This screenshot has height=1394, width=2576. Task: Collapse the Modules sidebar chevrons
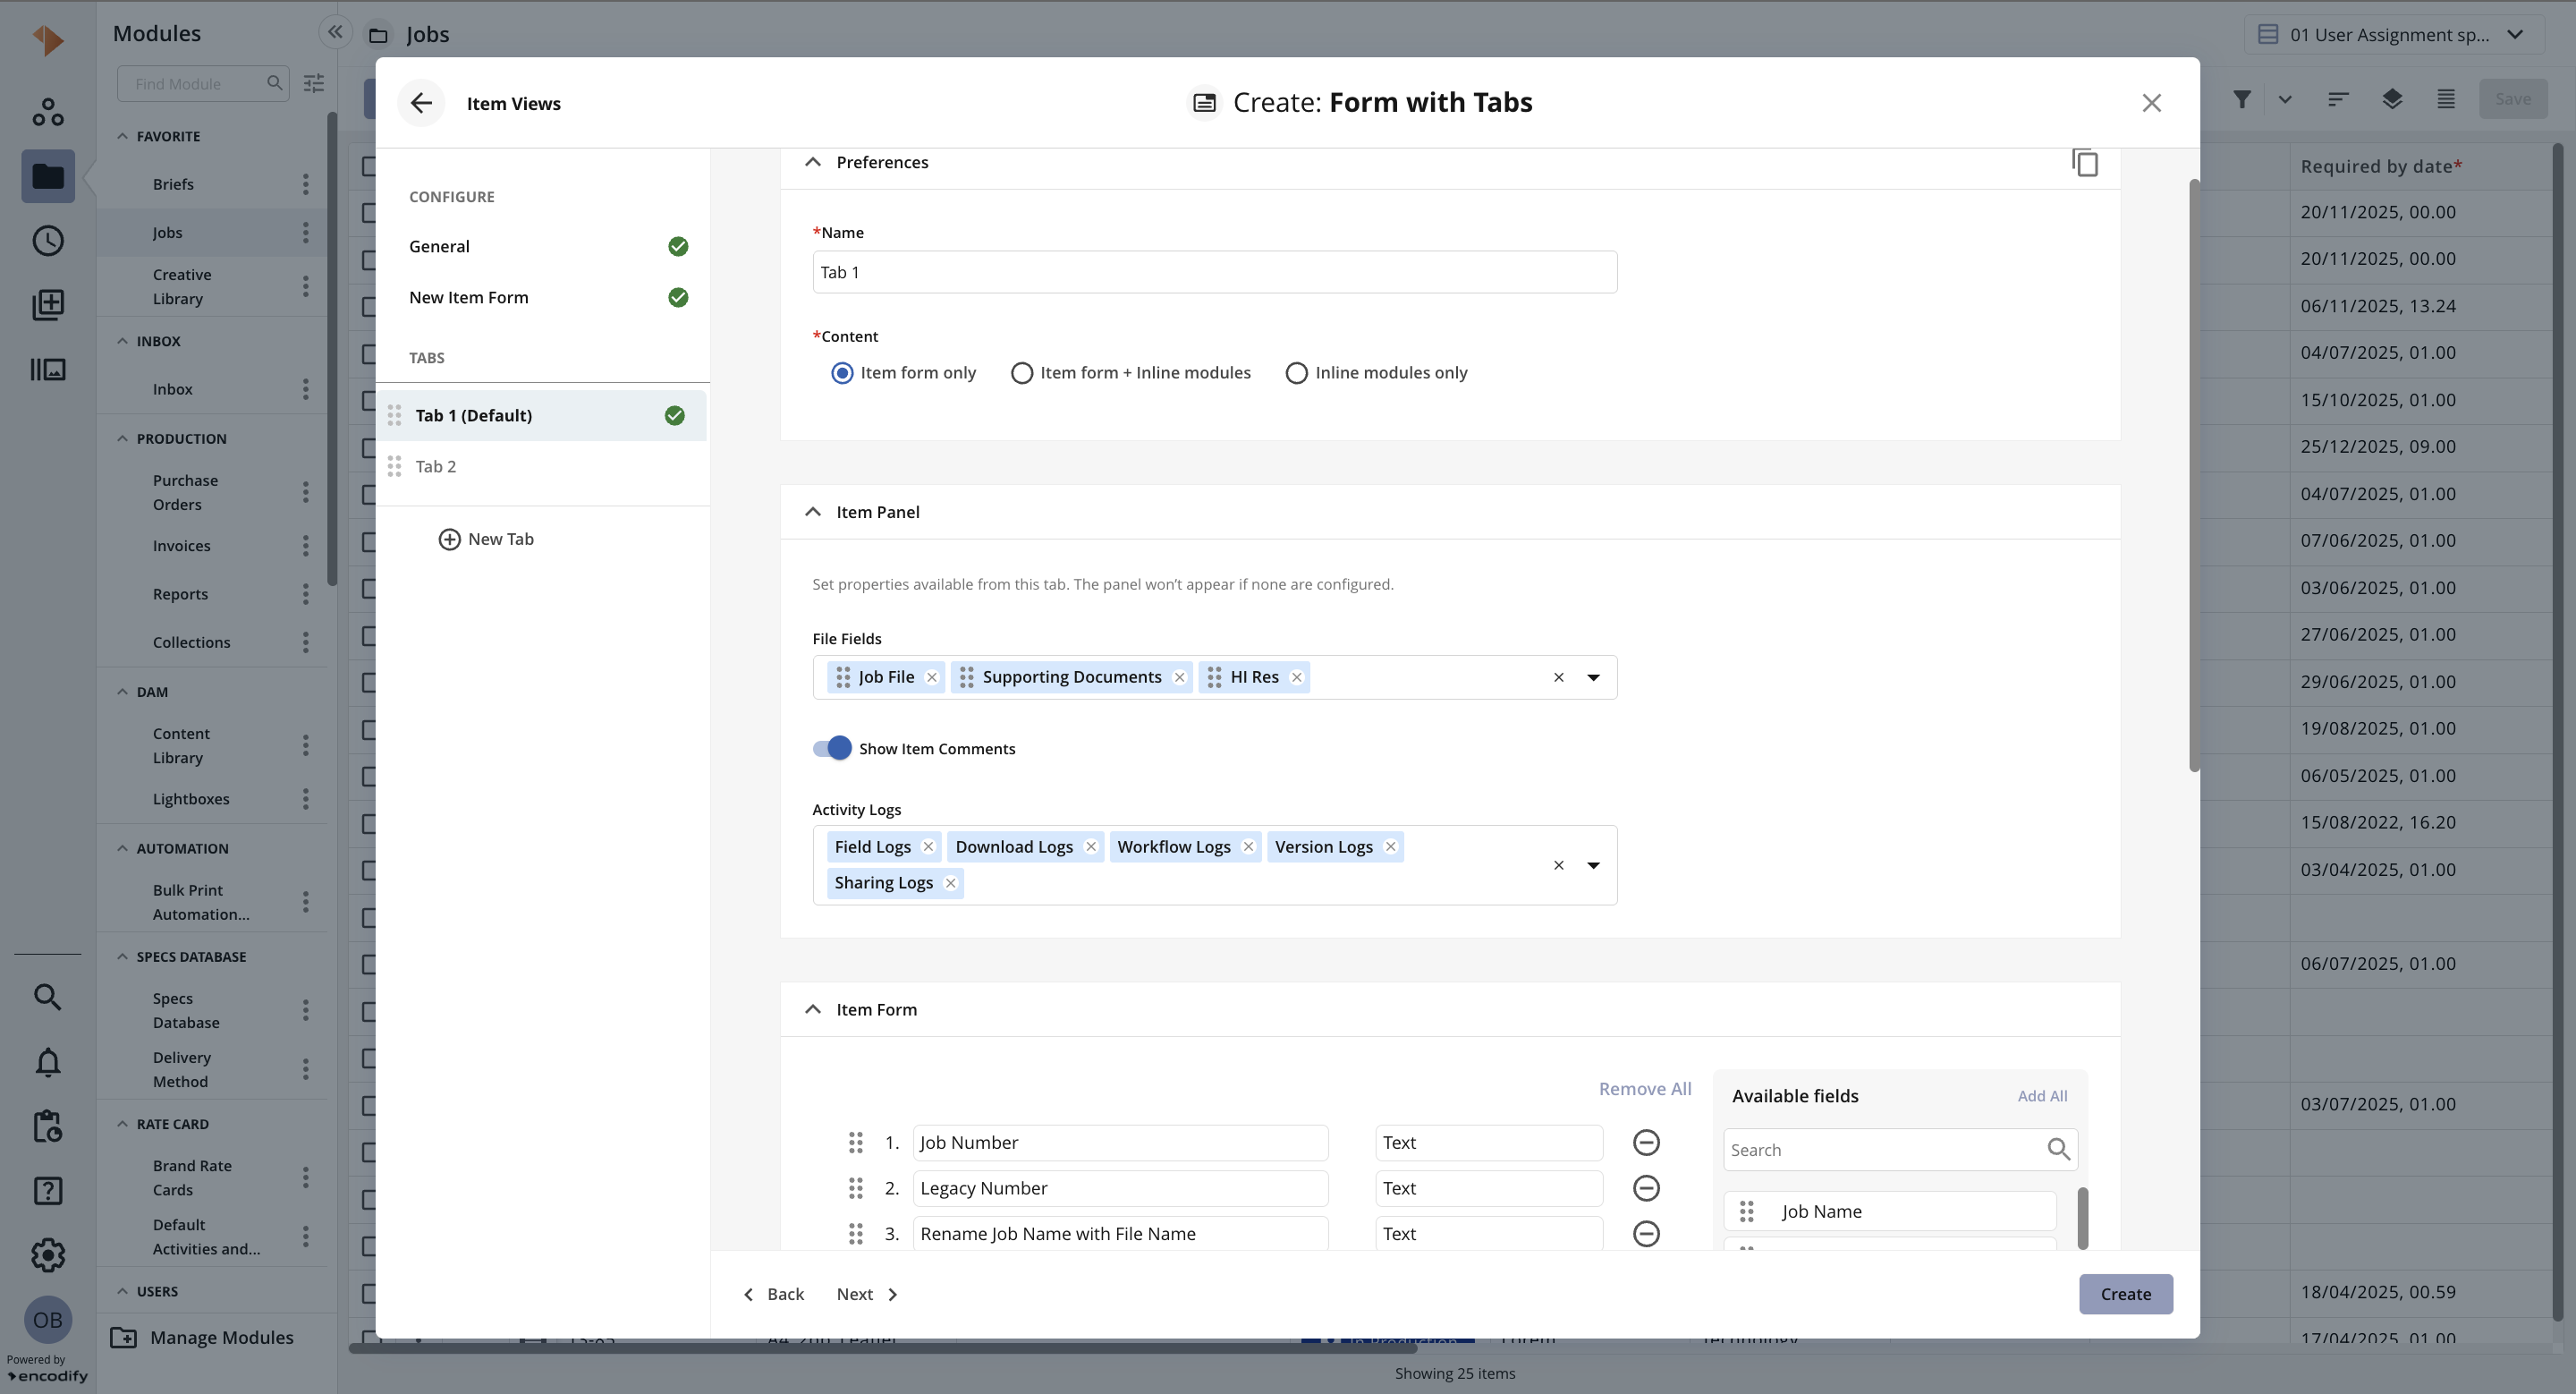tap(335, 32)
